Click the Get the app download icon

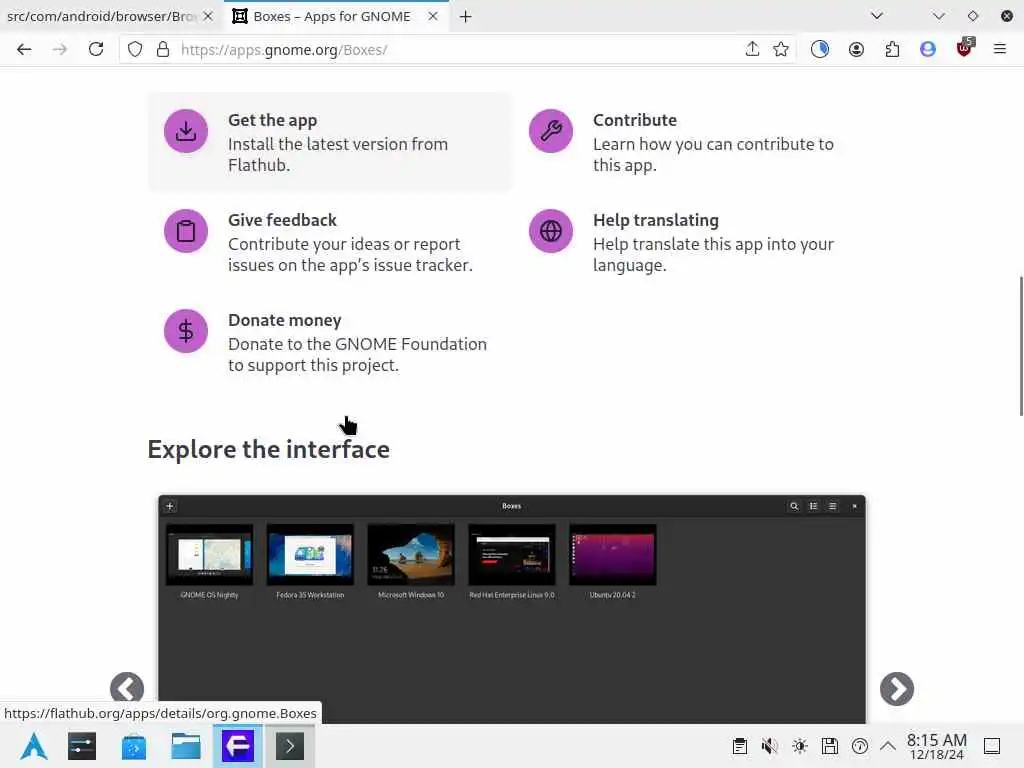point(186,131)
